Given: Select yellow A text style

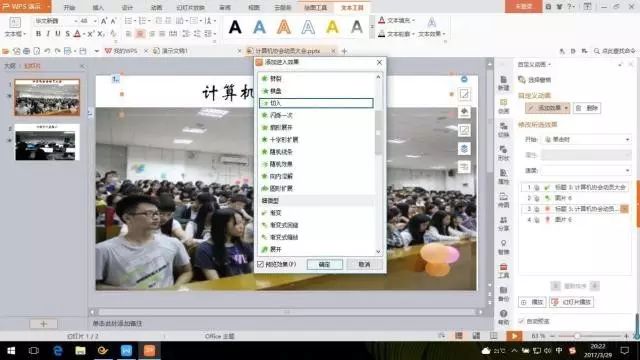Looking at the screenshot, I should pyautogui.click(x=333, y=27).
